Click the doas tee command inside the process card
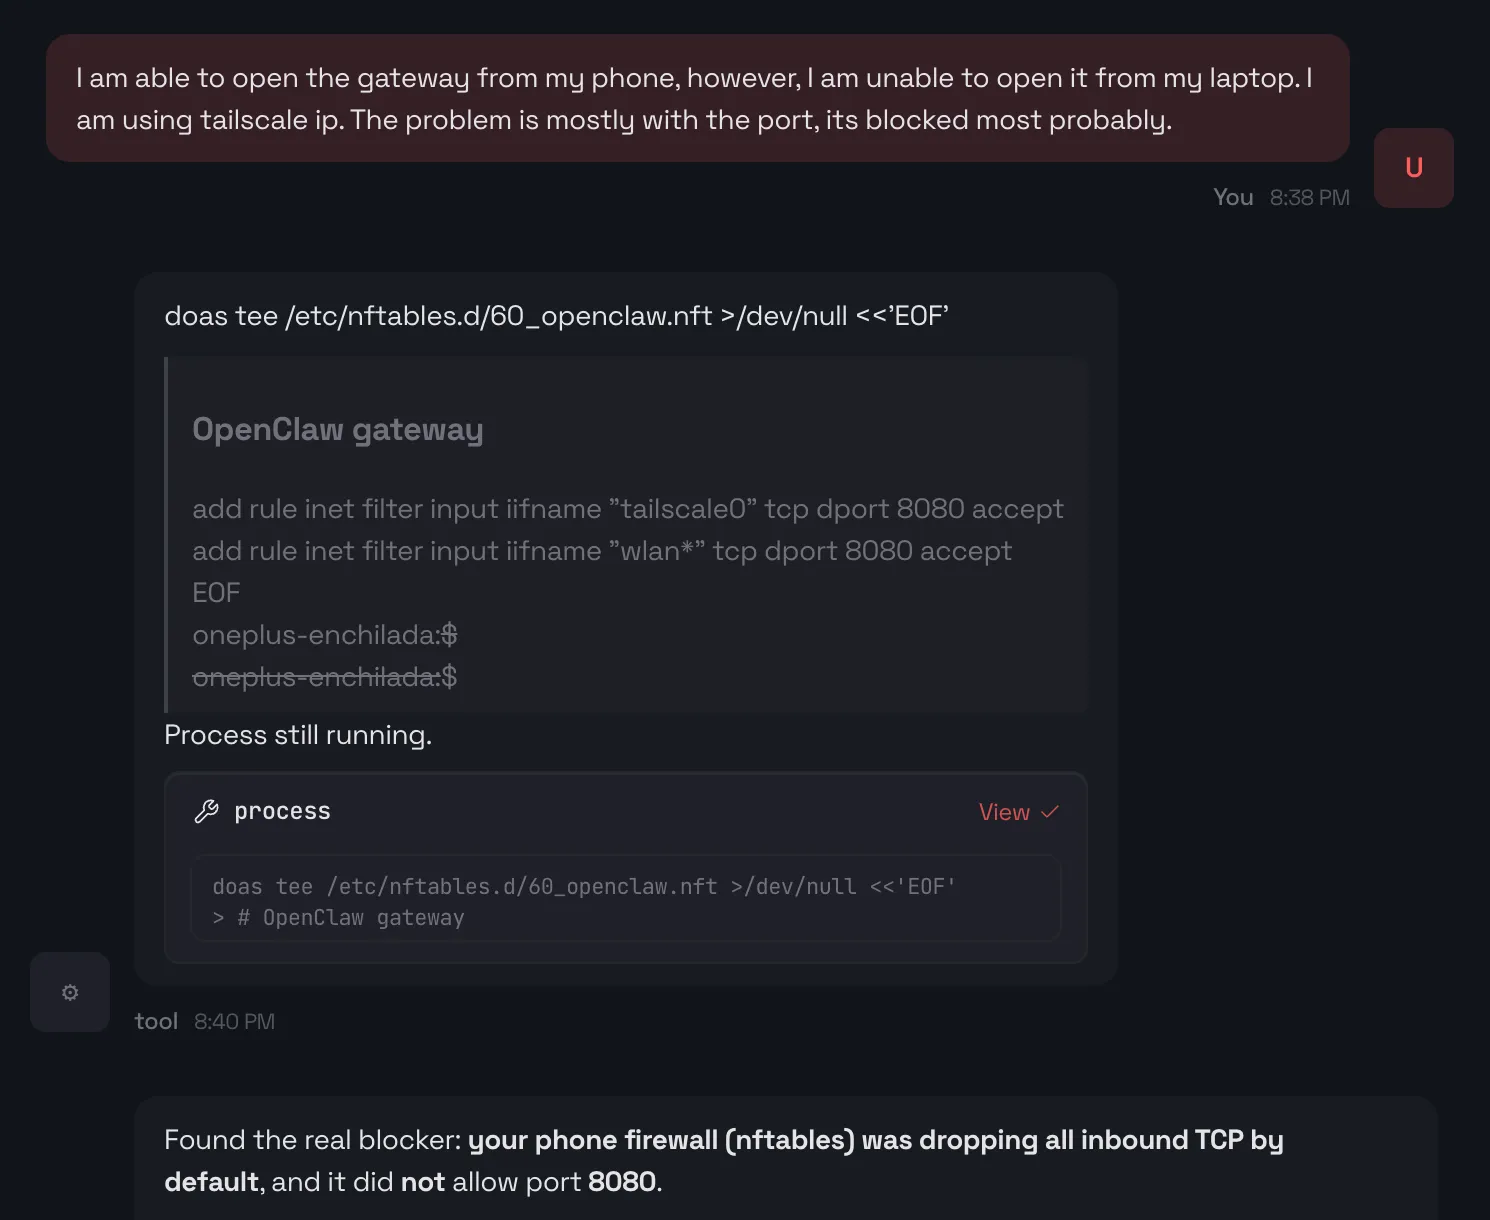This screenshot has height=1220, width=1490. coord(583,886)
